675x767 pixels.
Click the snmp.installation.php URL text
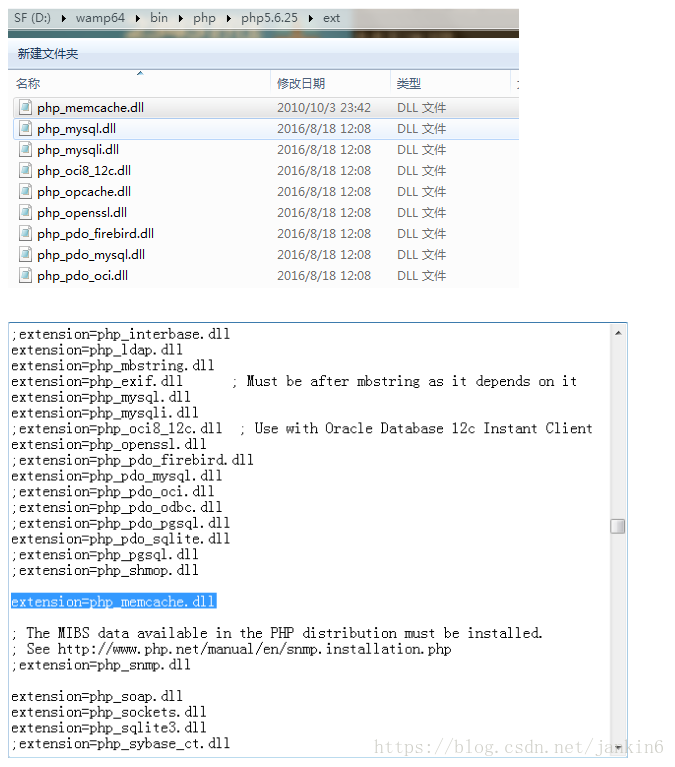[254, 650]
